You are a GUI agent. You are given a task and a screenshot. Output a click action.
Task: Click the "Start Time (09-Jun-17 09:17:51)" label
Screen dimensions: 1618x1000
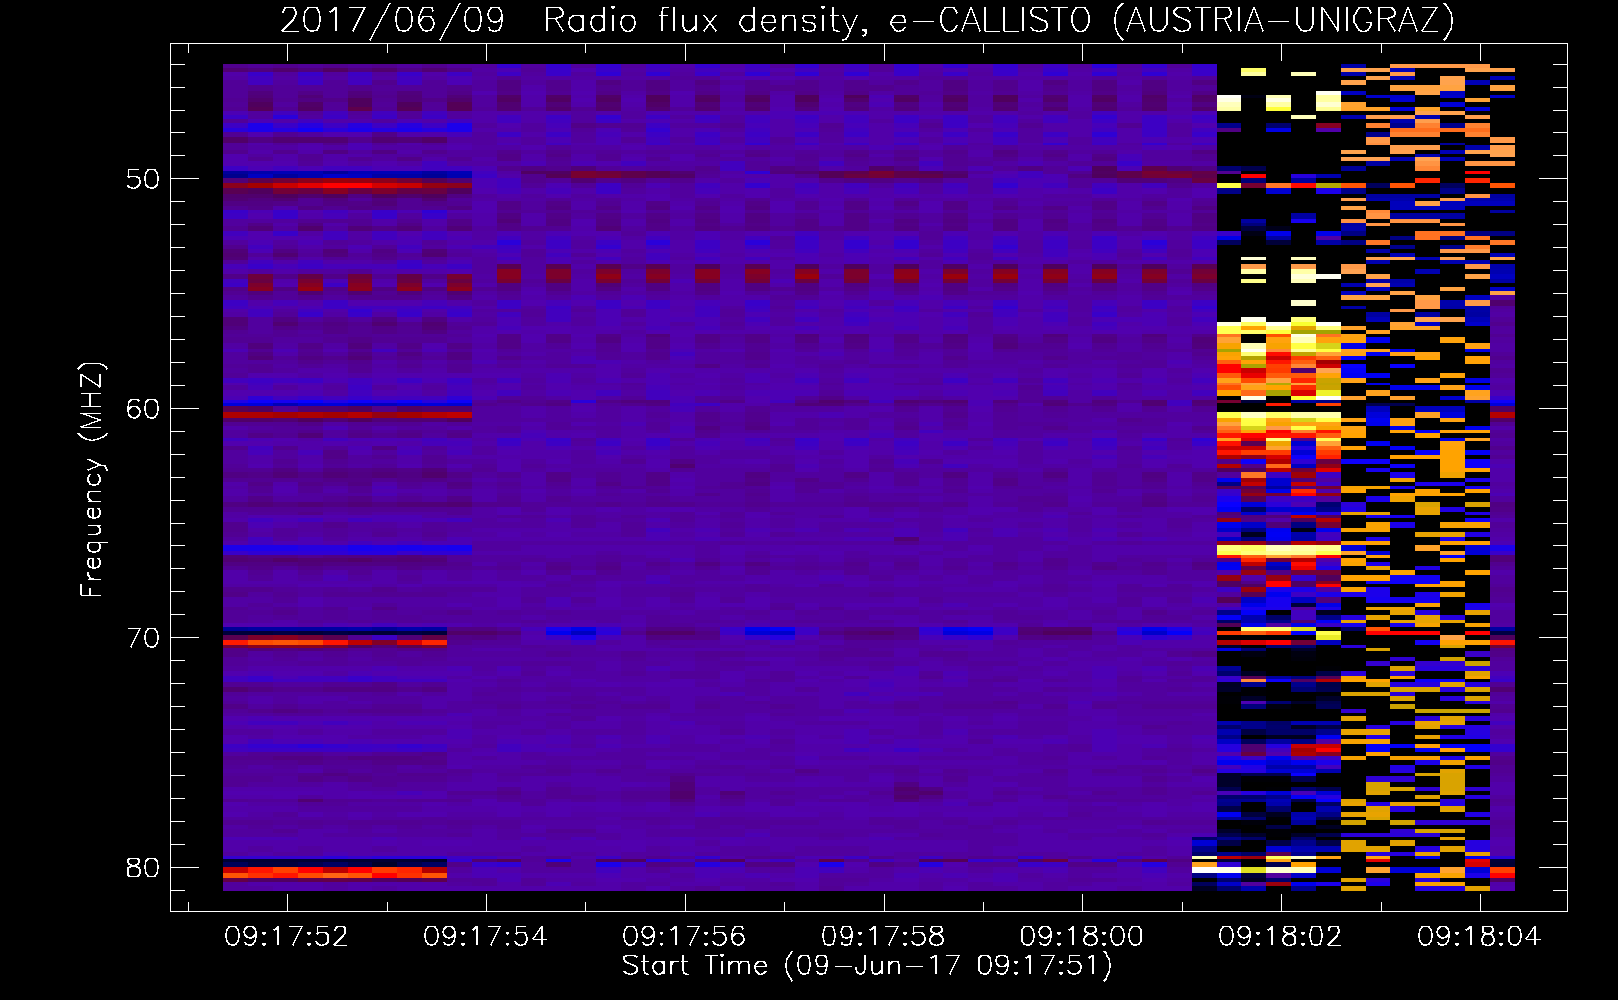(867, 966)
